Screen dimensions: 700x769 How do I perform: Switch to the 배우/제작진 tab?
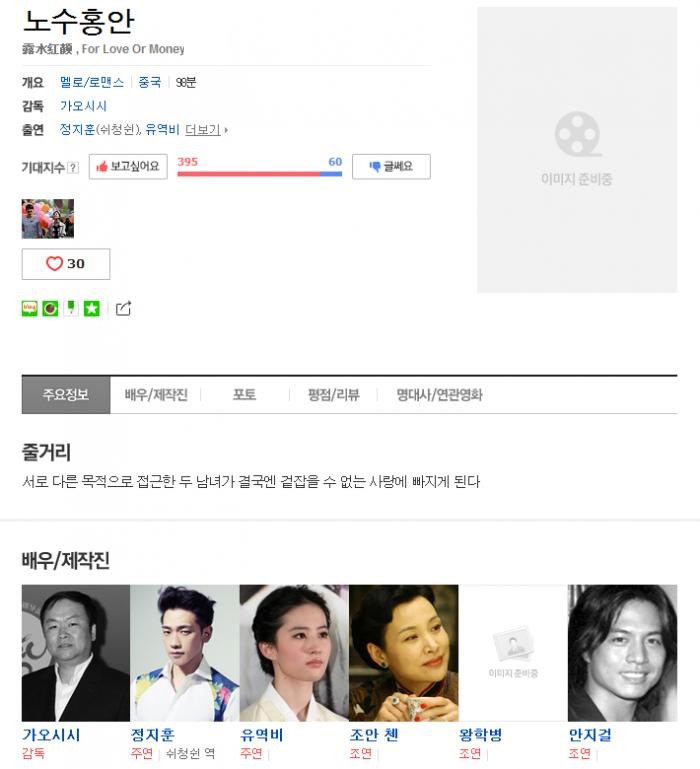[x=156, y=395]
